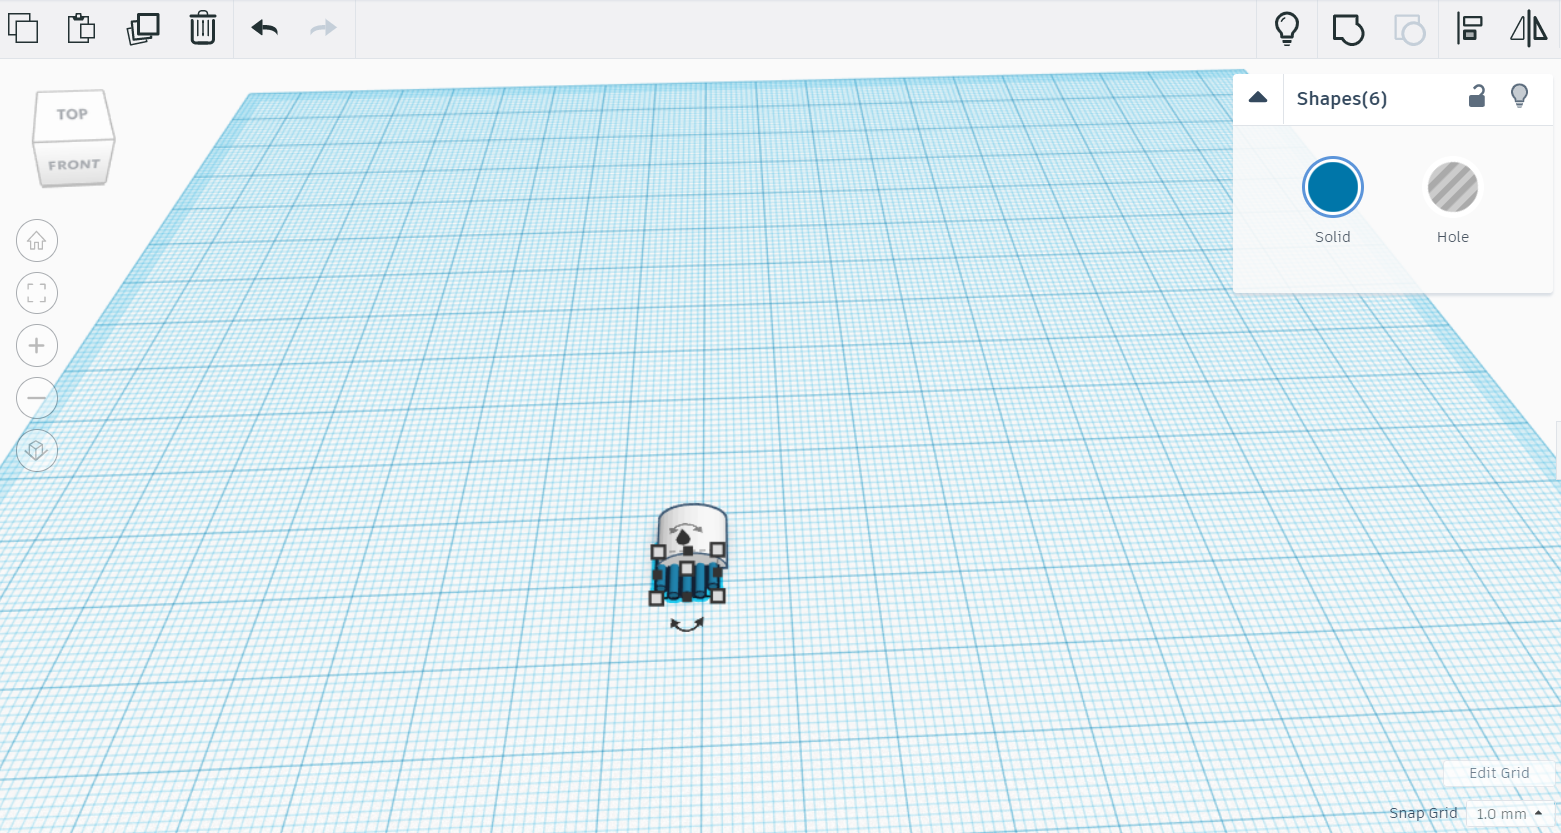The image size is (1561, 833).
Task: Copy the selected shapes
Action: pos(23,28)
